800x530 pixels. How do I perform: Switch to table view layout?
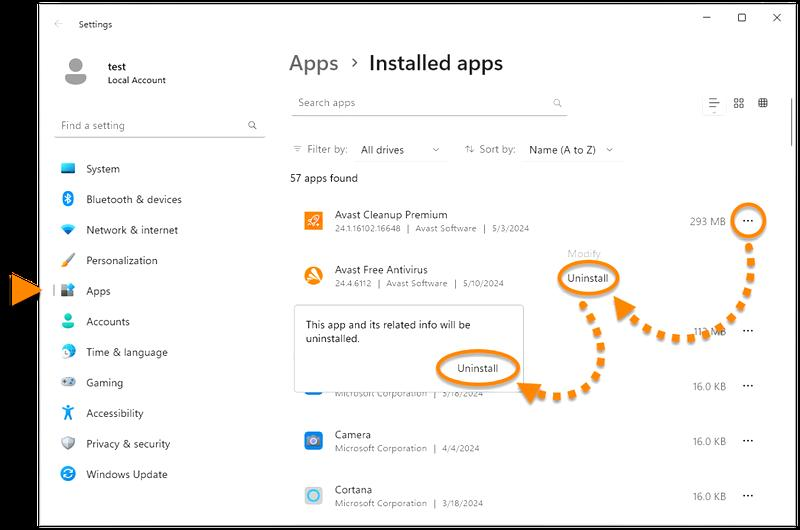[763, 103]
